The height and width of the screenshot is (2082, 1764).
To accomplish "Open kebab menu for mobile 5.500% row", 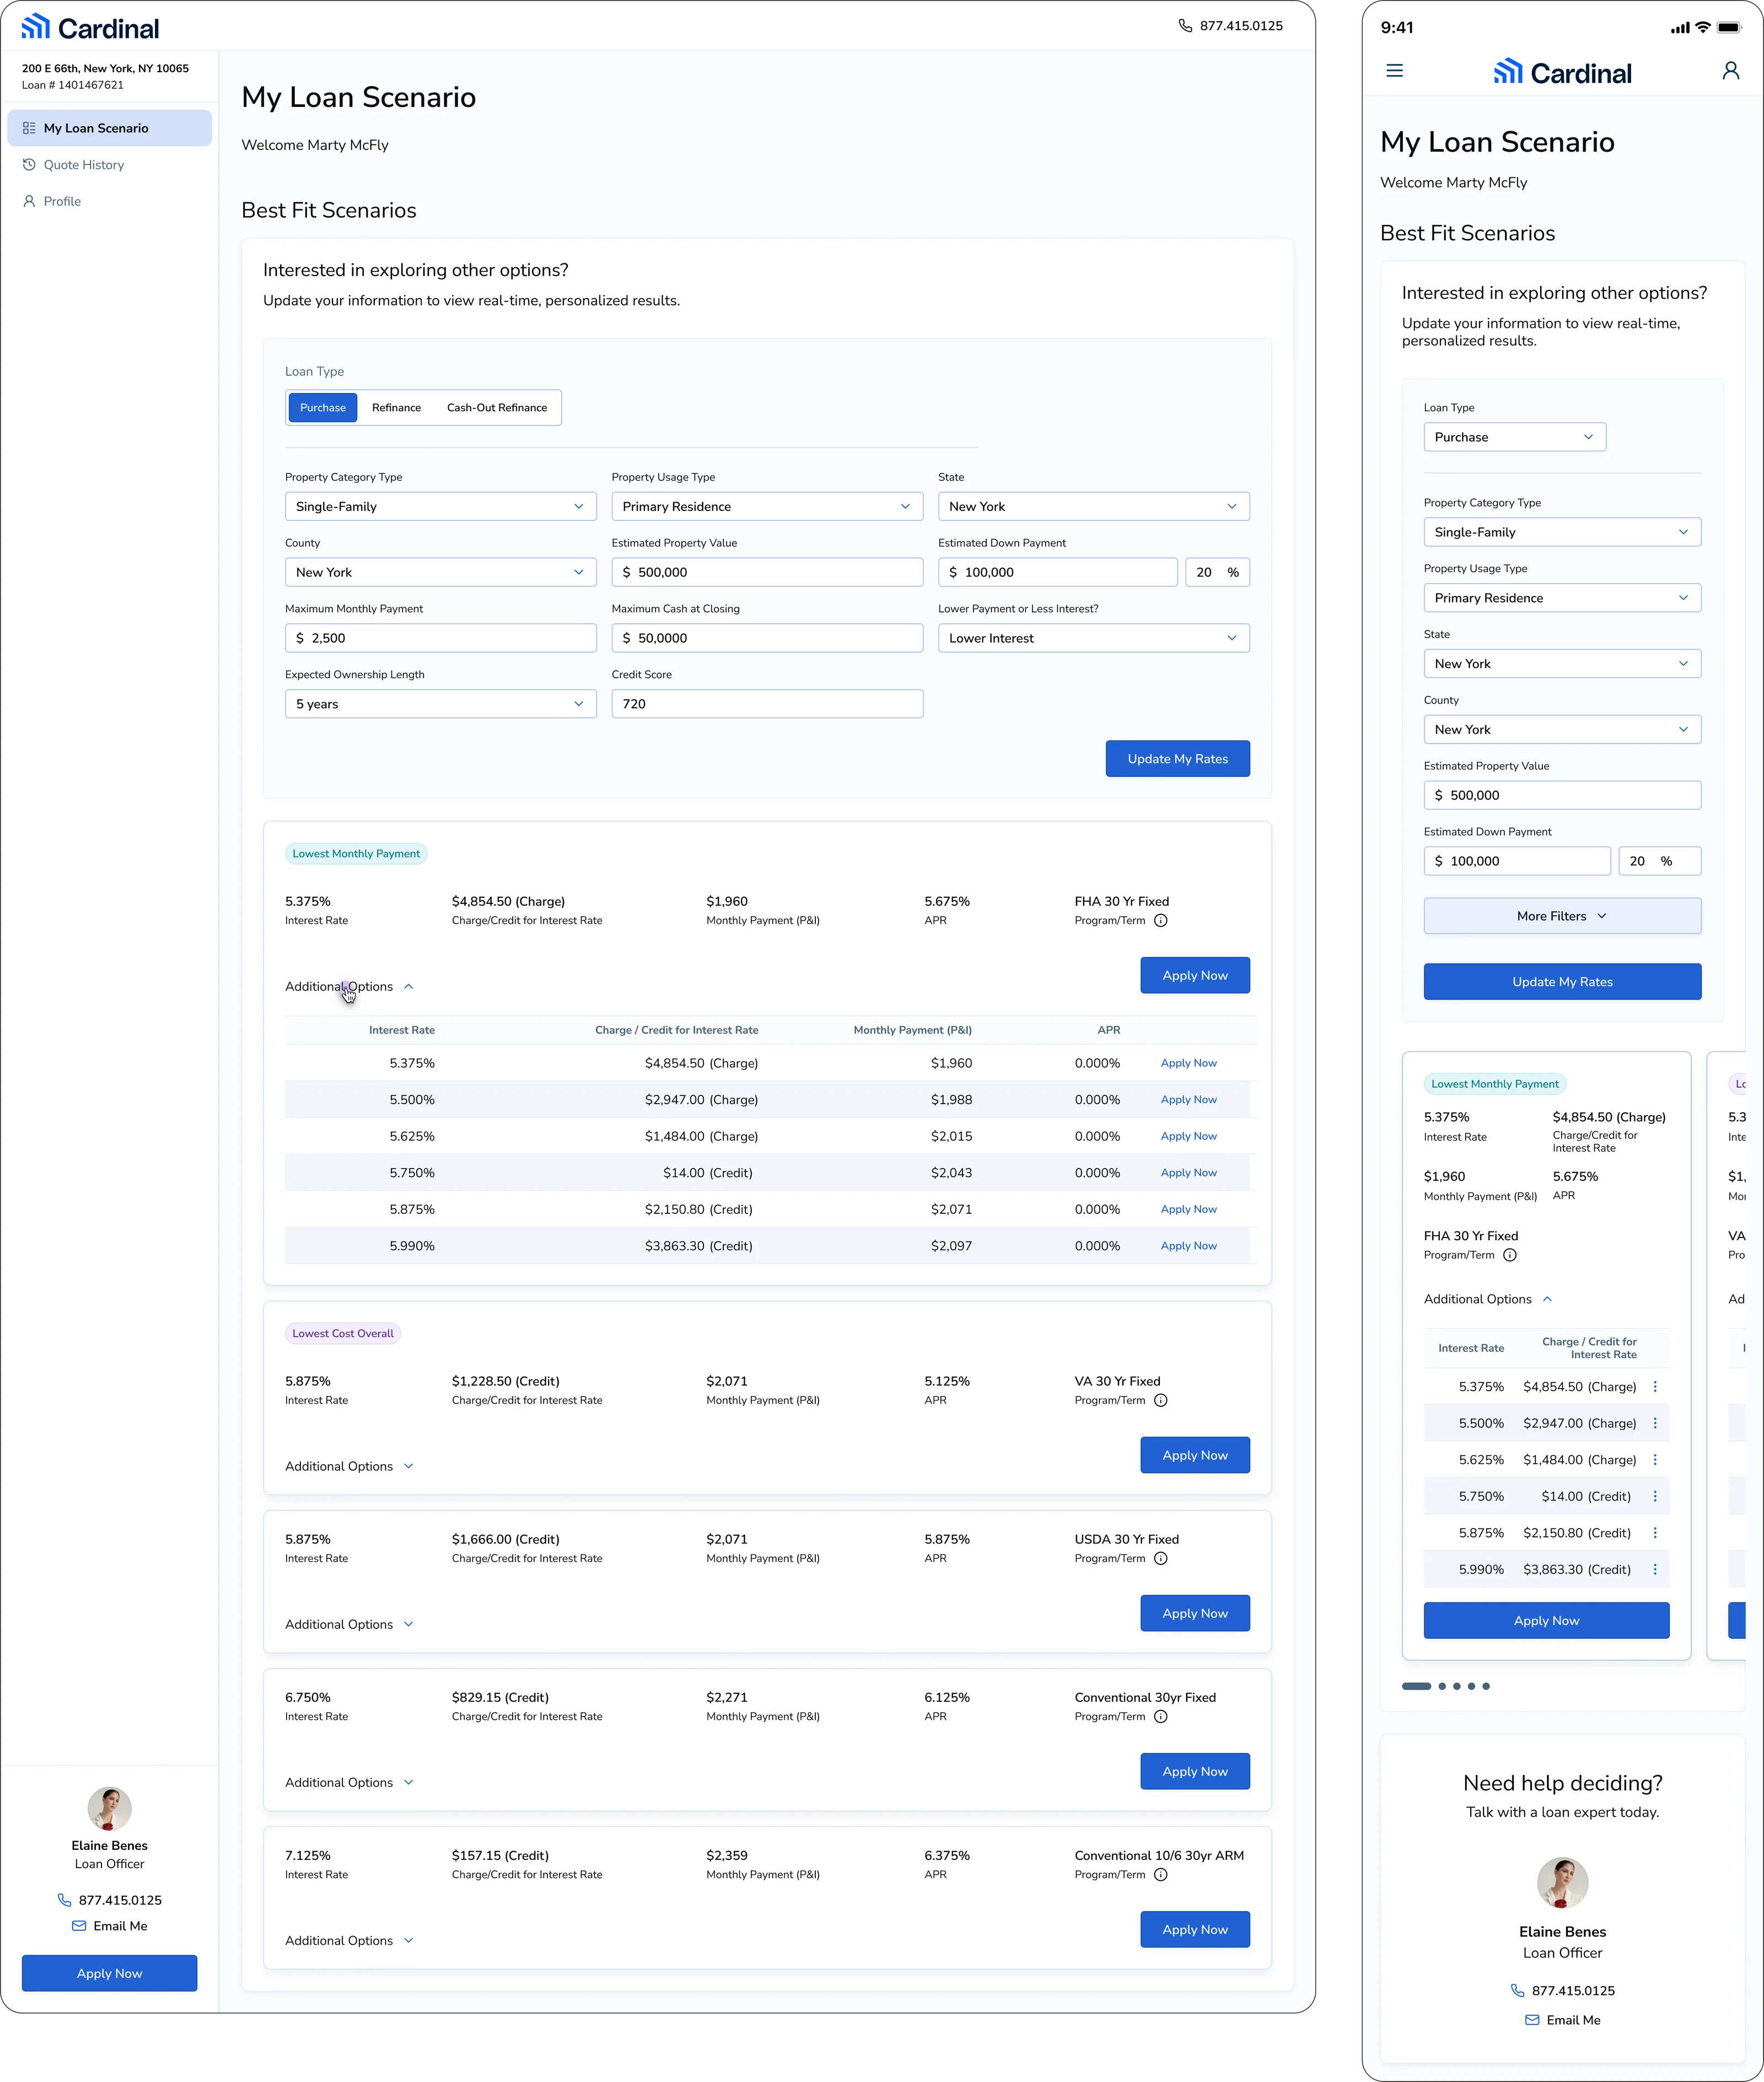I will click(x=1655, y=1423).
